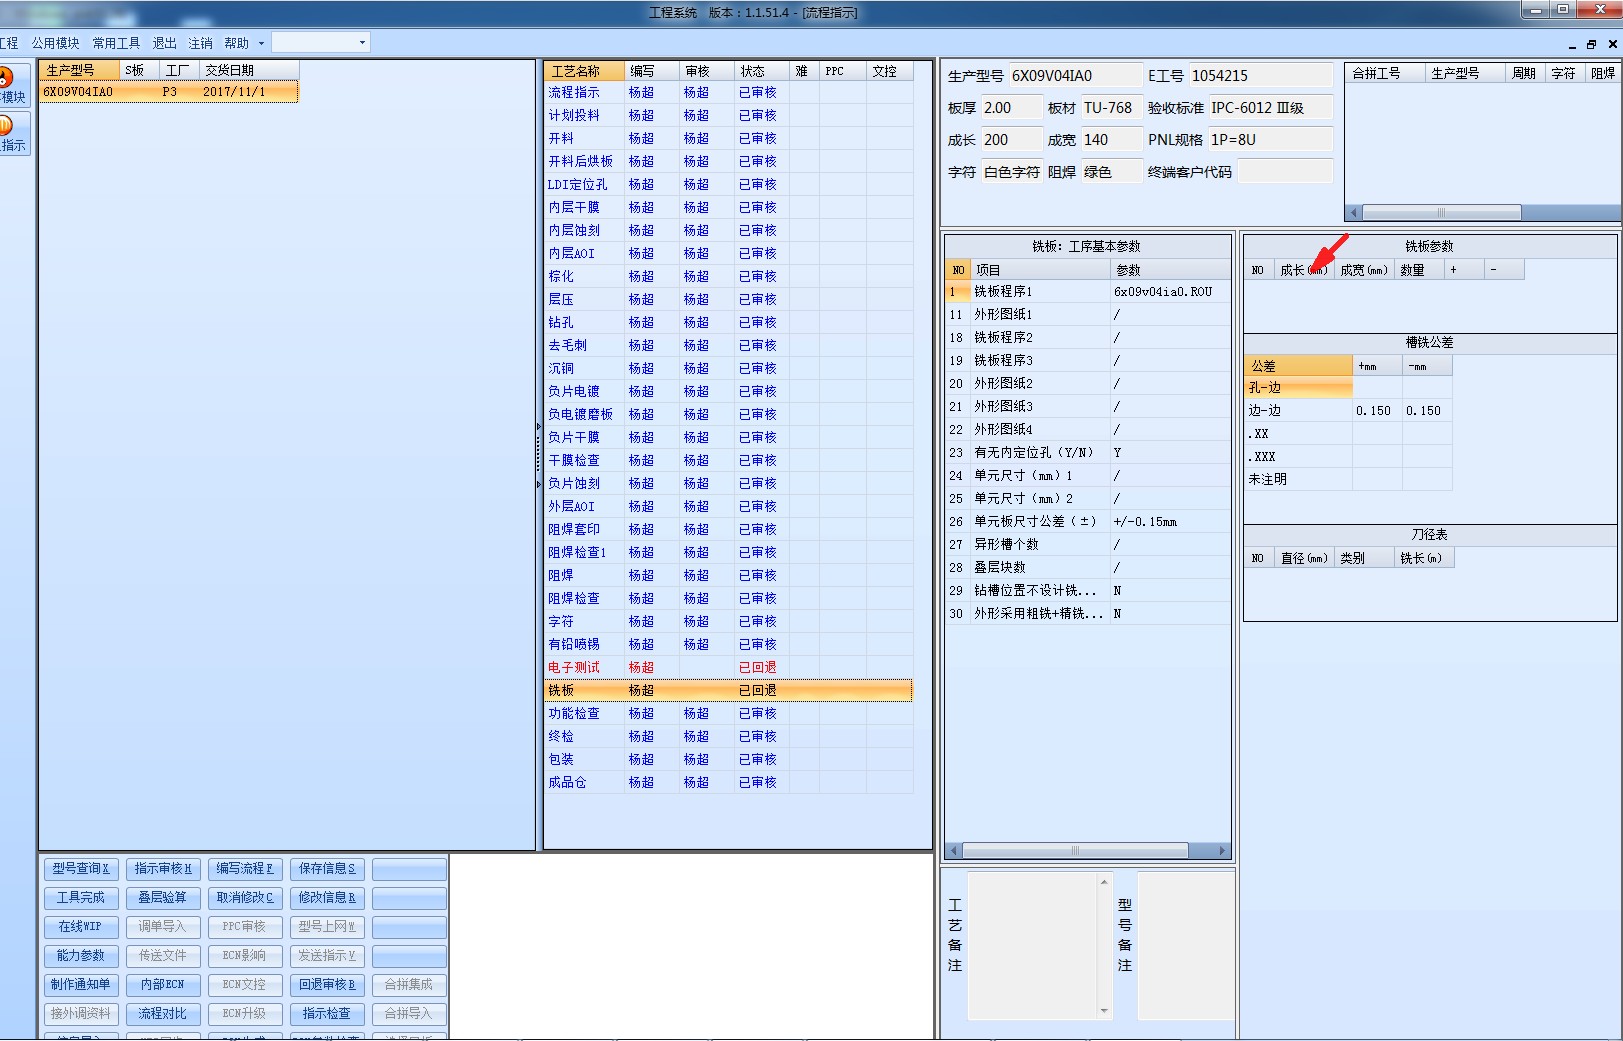
Task: Select the 内层AOI process row
Action: pyautogui.click(x=728, y=253)
